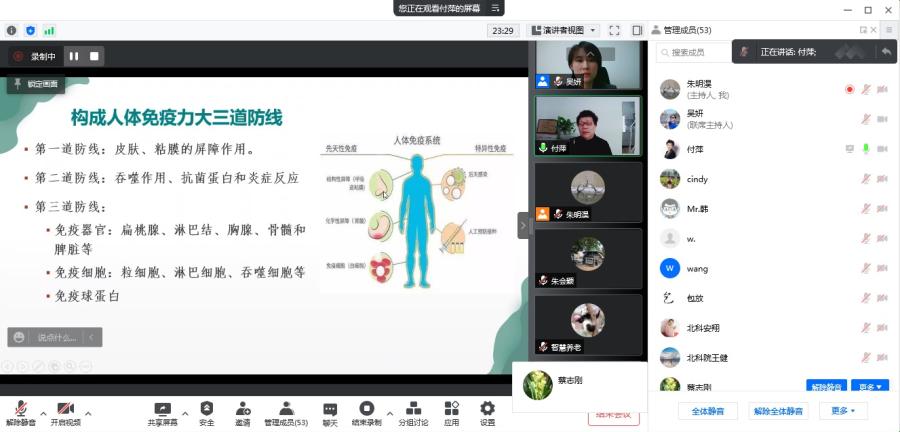Open the 管理成员(53) toolbar item
The image size is (900, 432).
pos(286,413)
